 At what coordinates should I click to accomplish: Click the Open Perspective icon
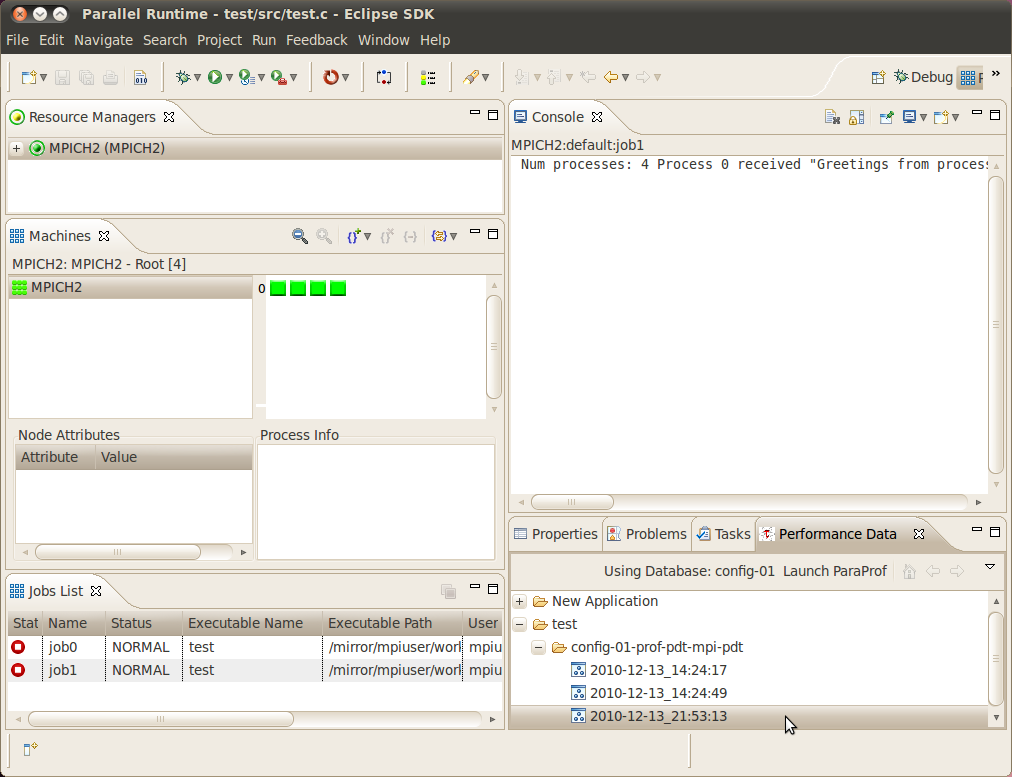point(878,77)
